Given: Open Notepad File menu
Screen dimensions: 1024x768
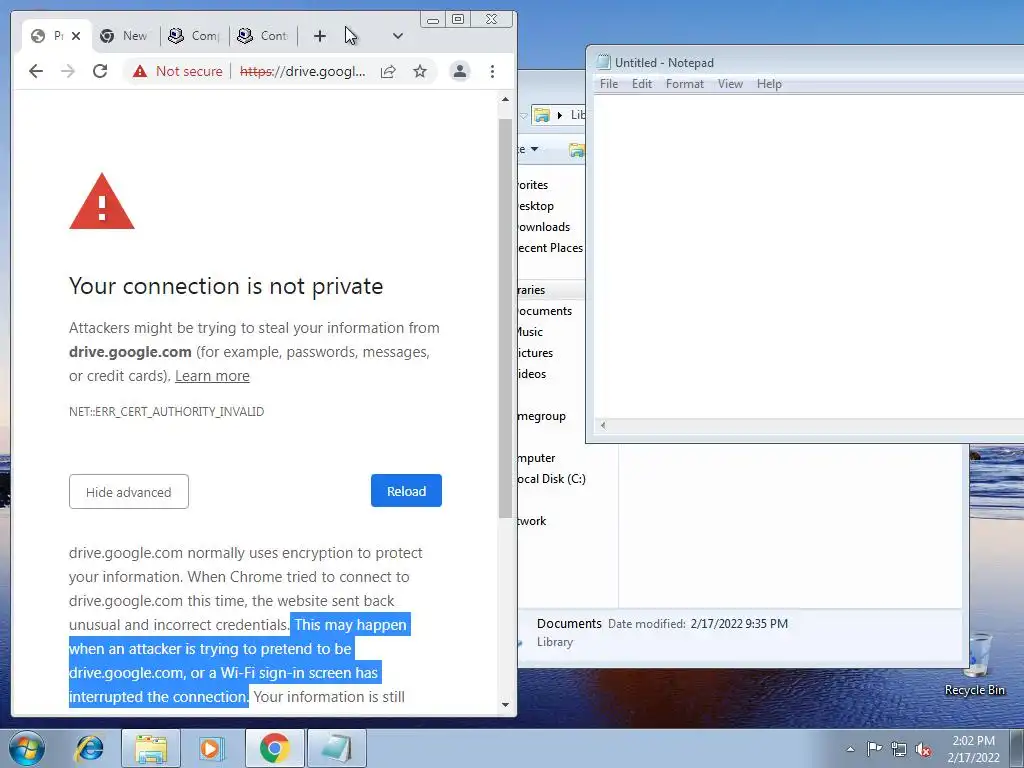Looking at the screenshot, I should [609, 84].
